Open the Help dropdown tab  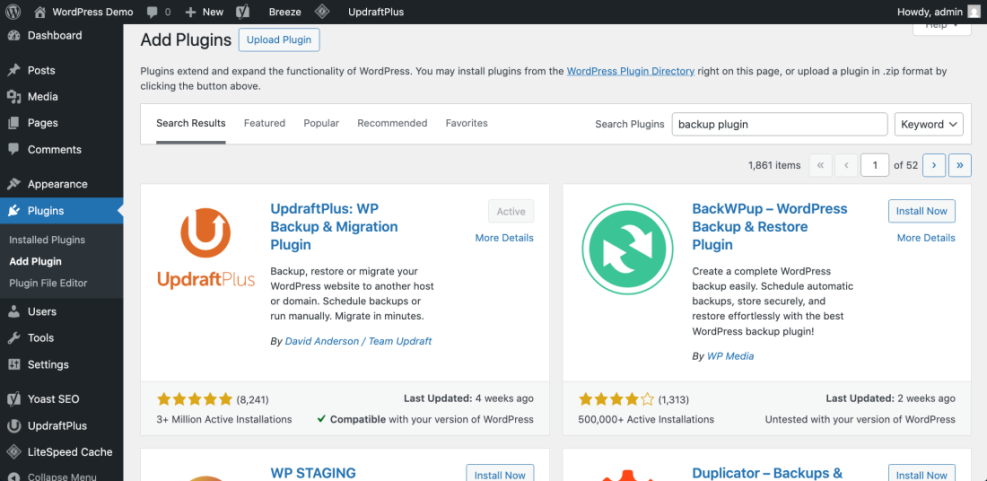click(x=942, y=28)
